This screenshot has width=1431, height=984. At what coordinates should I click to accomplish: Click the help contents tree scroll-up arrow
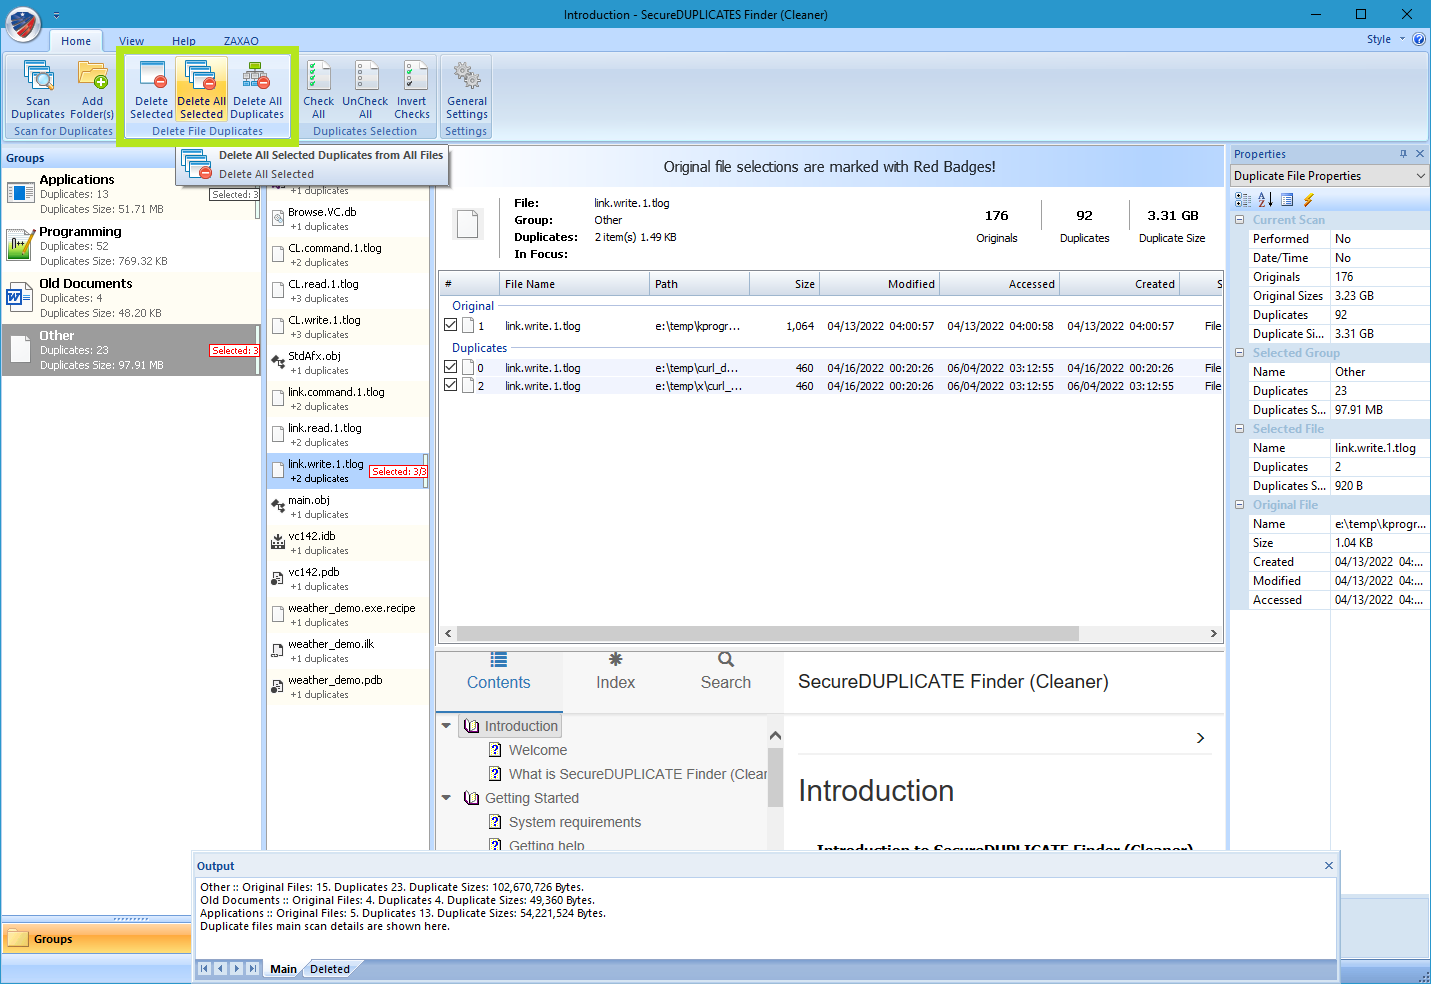click(775, 736)
